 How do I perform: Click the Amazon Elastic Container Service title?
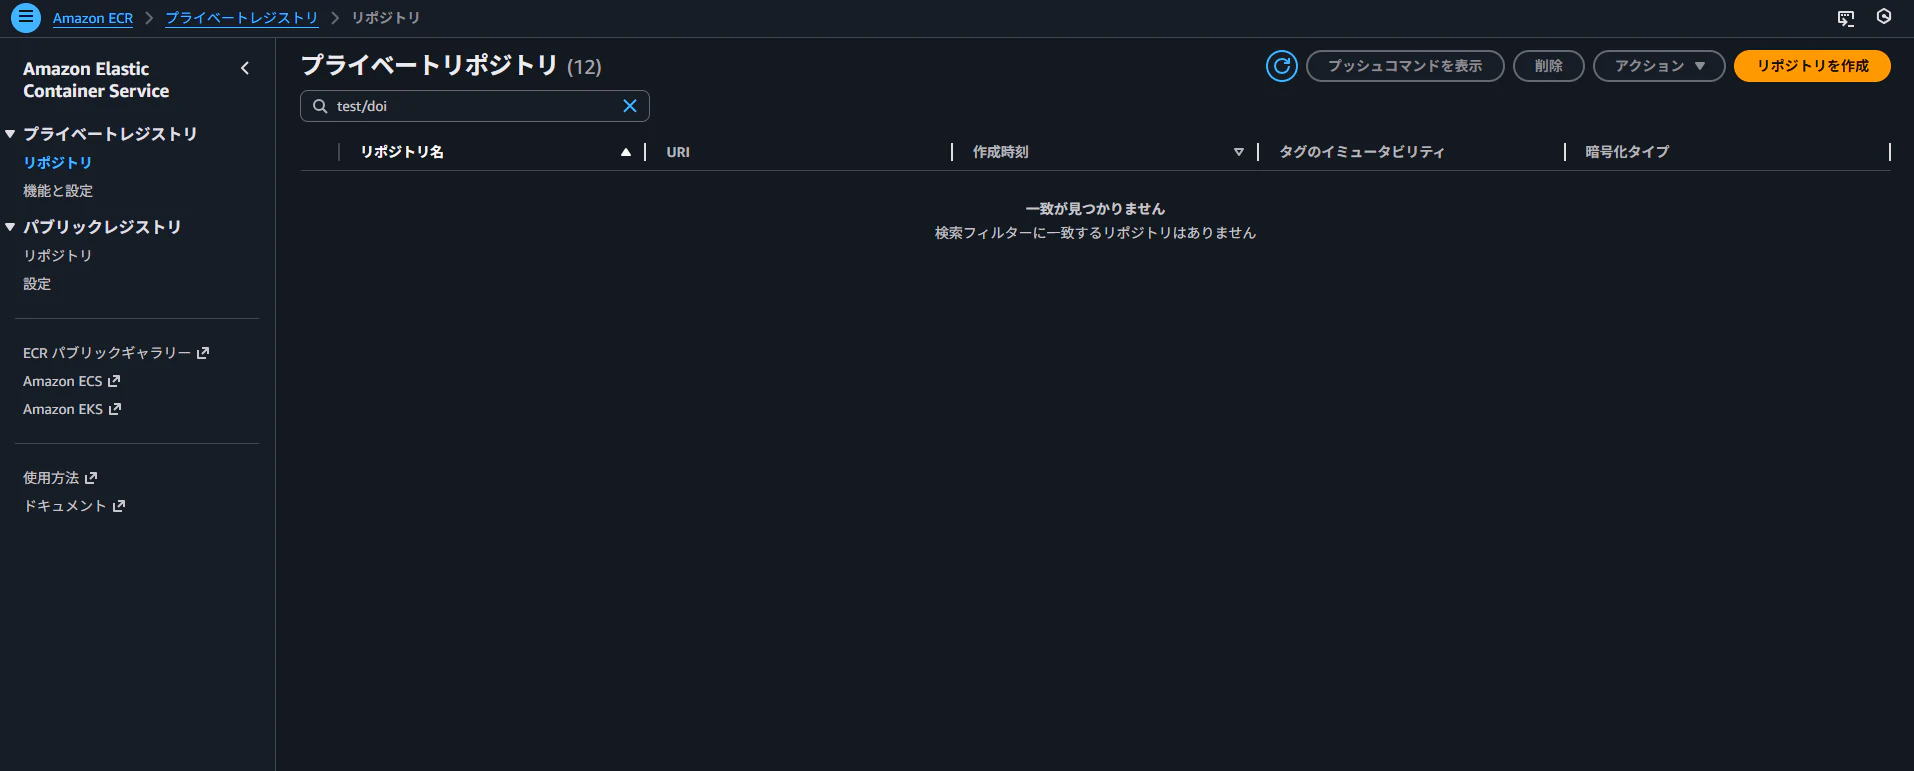96,80
